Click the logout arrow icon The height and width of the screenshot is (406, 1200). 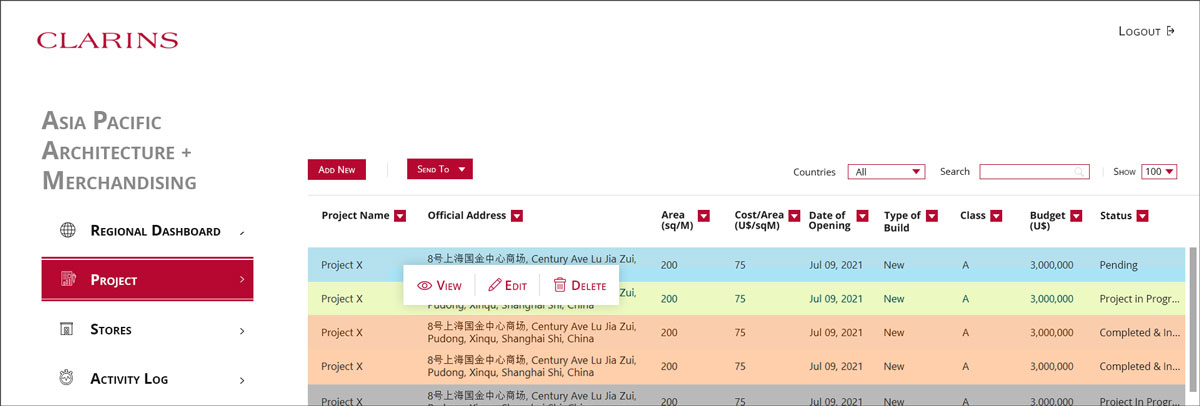point(1170,31)
